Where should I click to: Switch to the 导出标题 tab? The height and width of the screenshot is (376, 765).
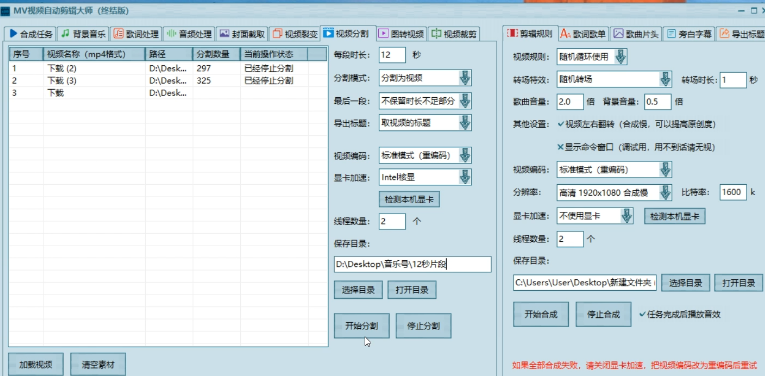pos(741,34)
